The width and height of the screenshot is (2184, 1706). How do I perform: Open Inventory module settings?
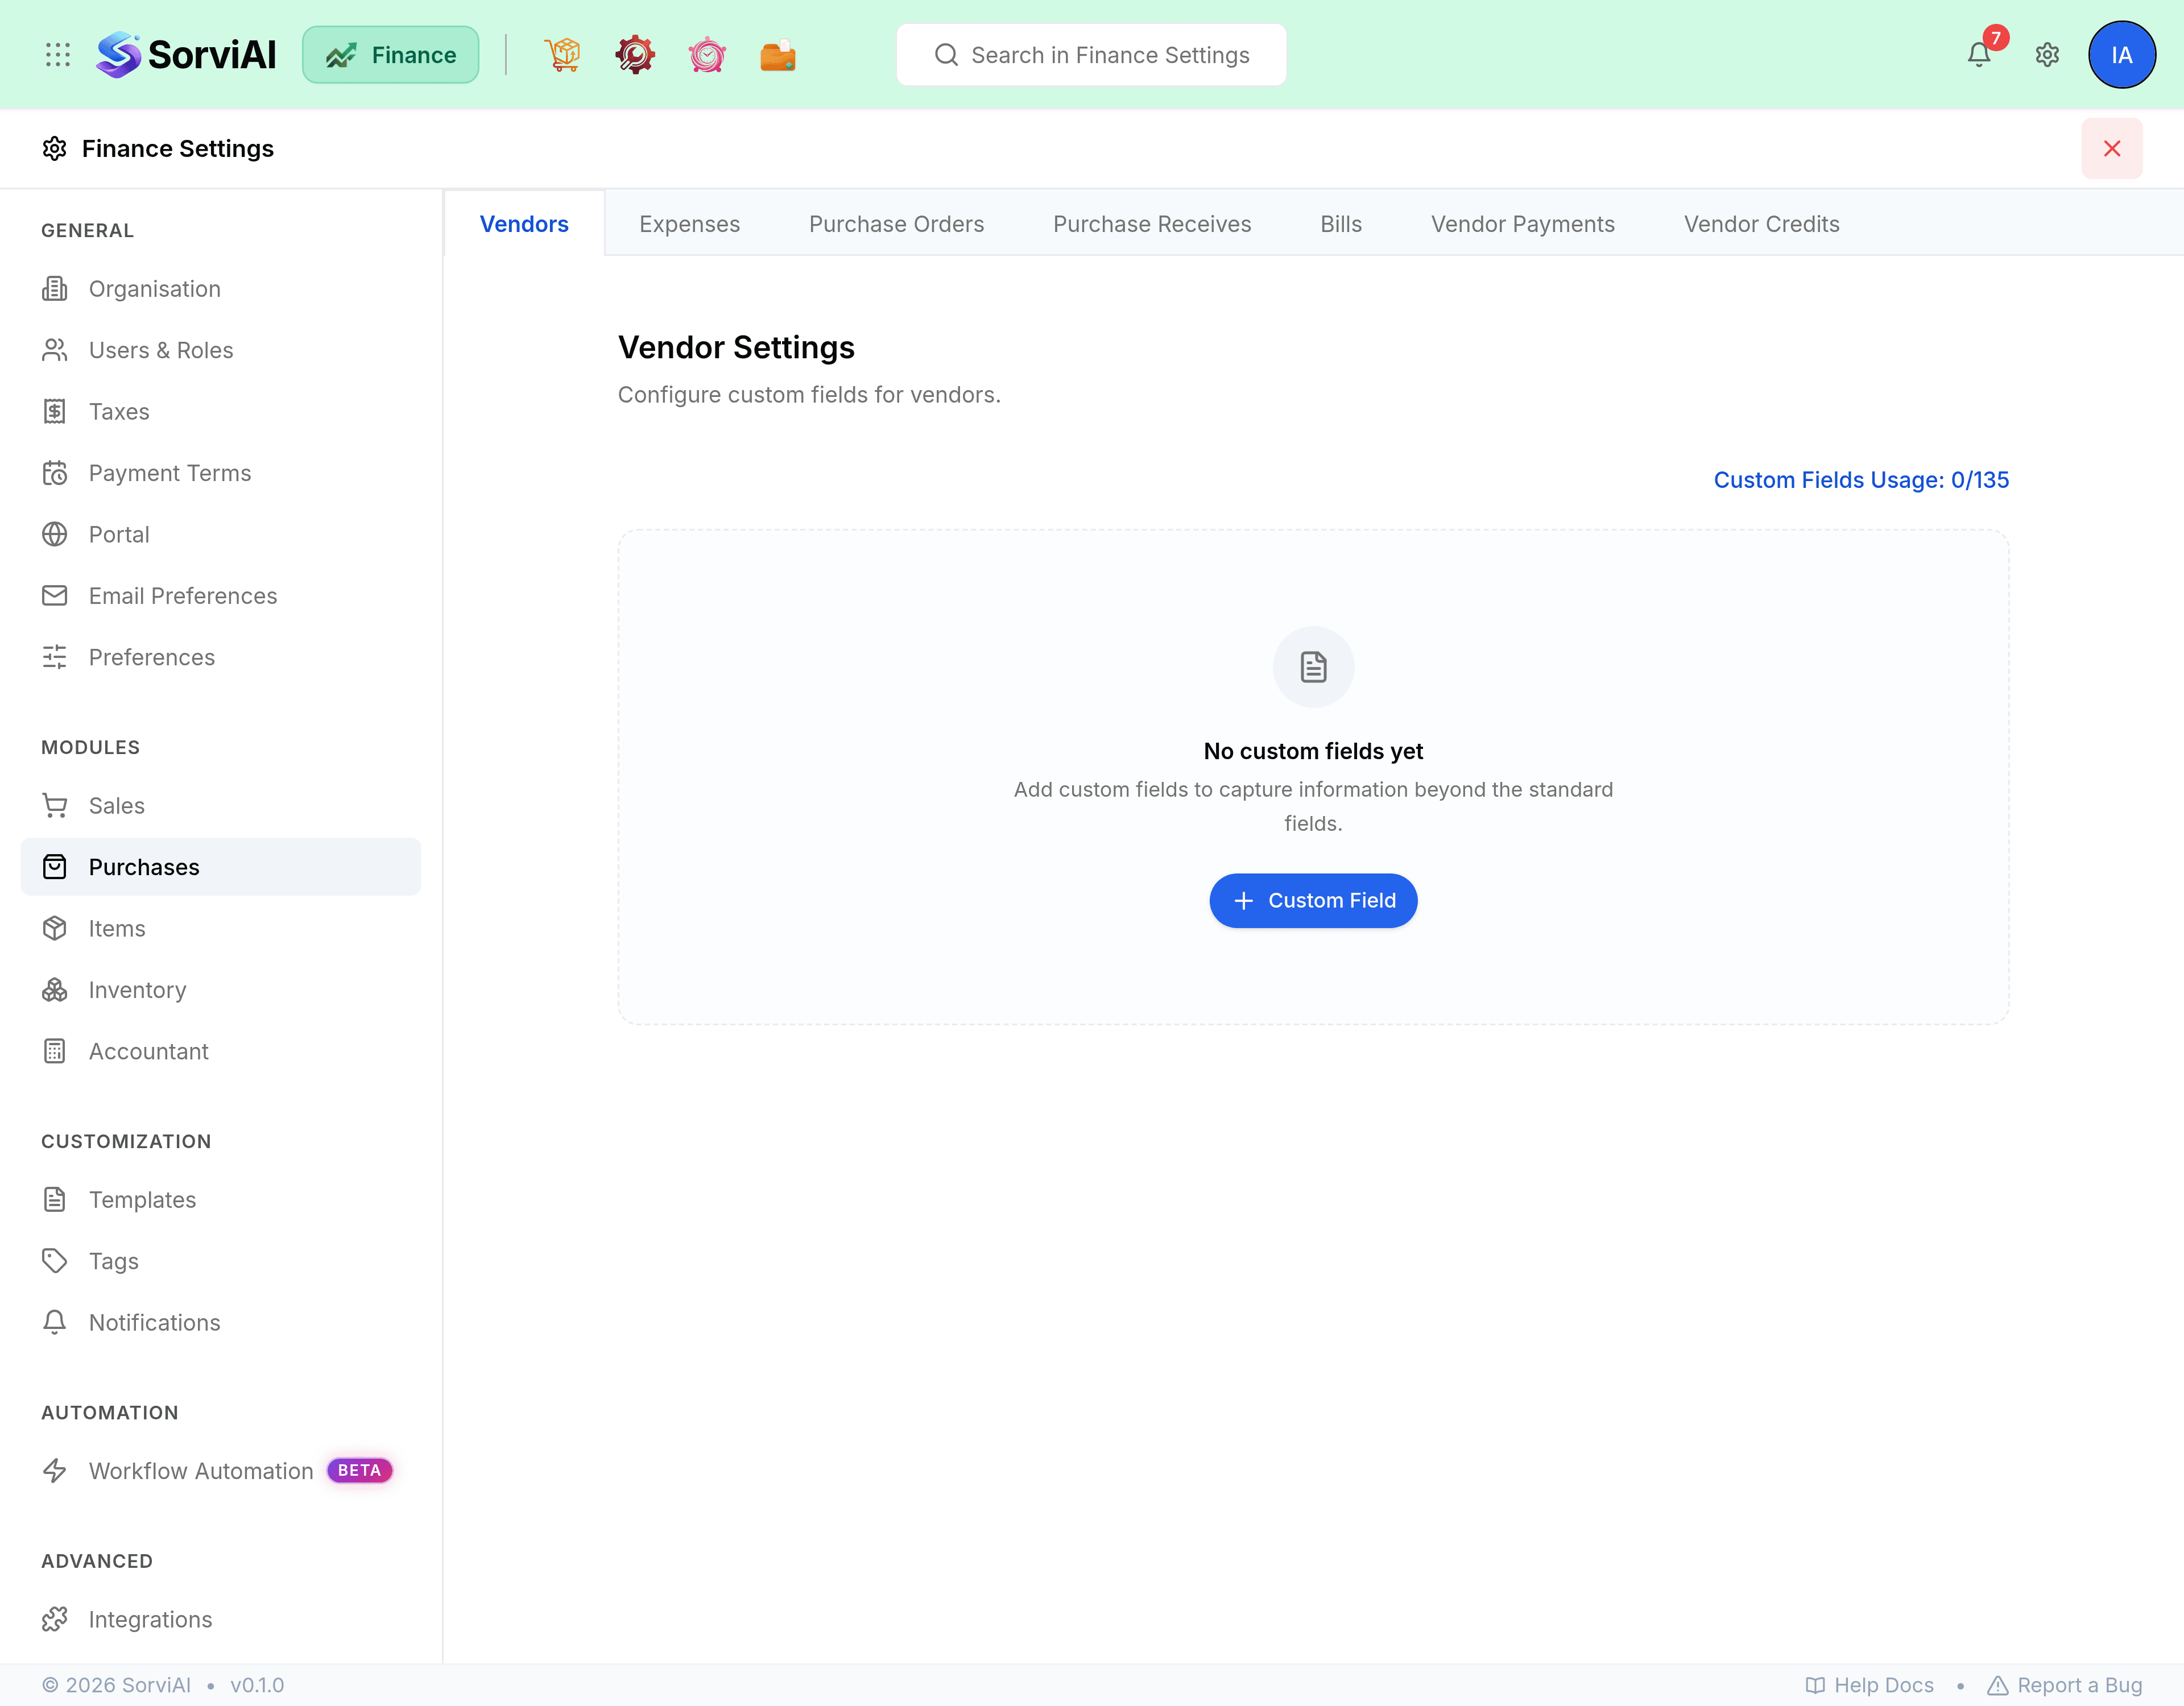tap(221, 990)
